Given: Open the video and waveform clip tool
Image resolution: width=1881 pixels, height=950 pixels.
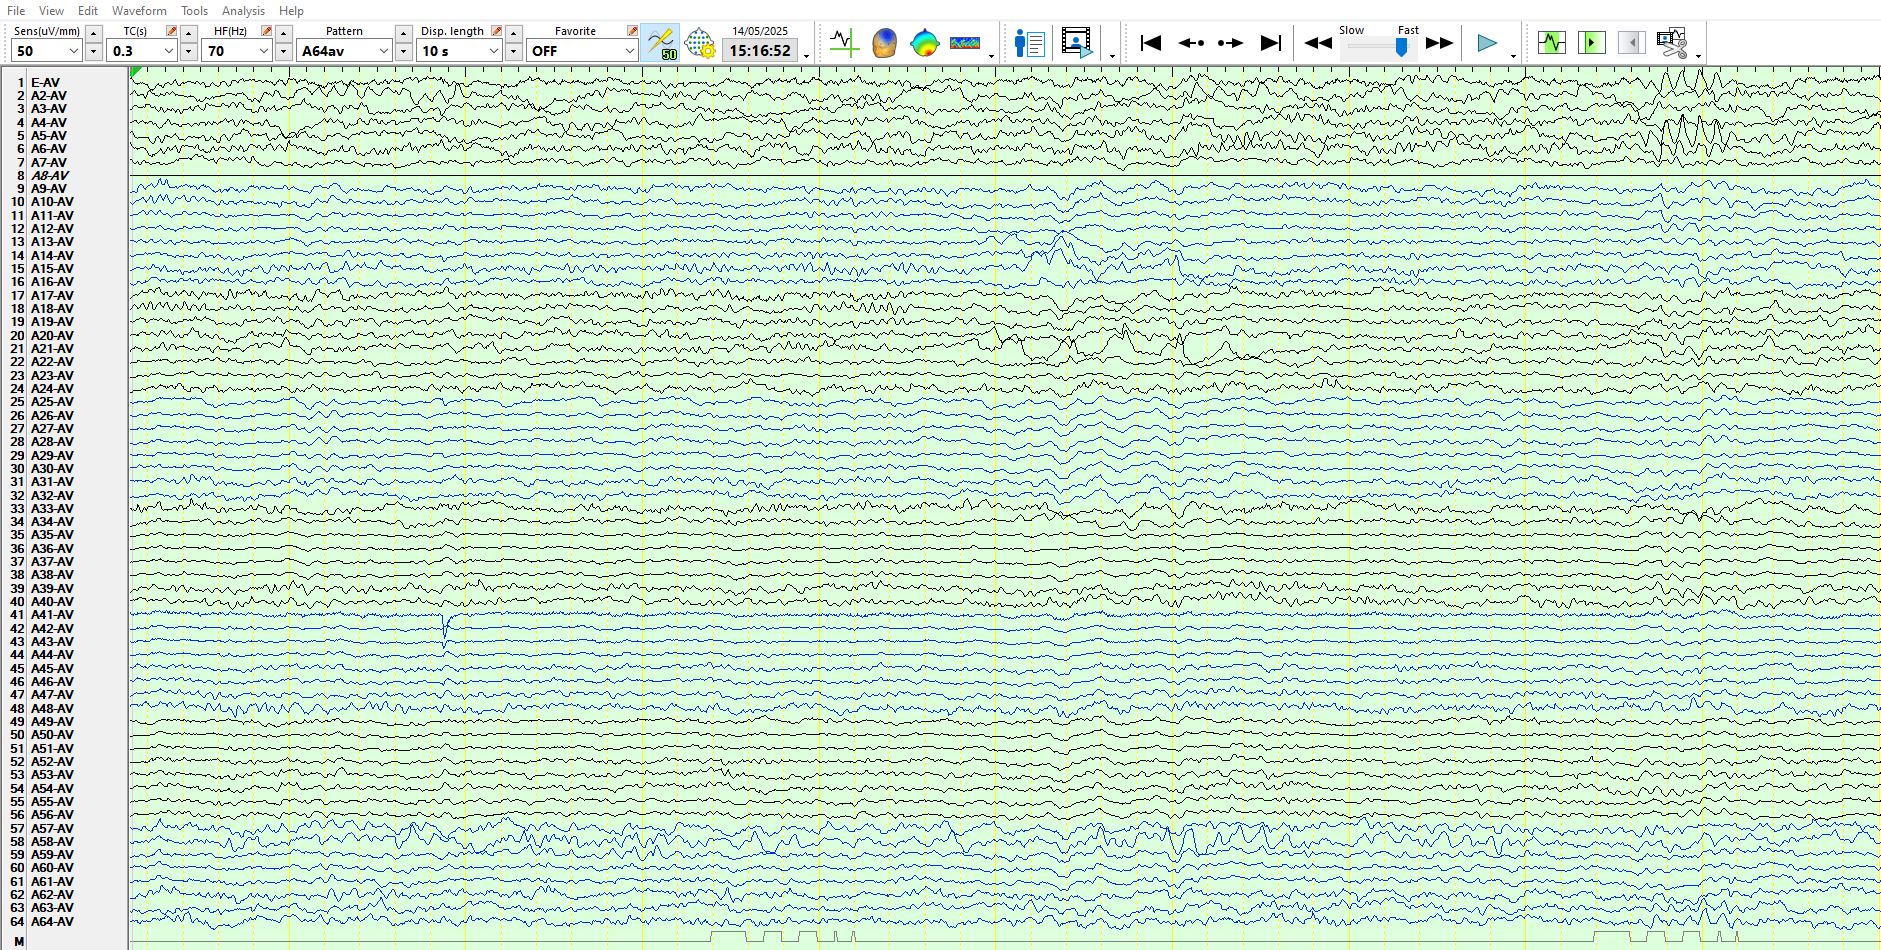Looking at the screenshot, I should tap(1671, 43).
